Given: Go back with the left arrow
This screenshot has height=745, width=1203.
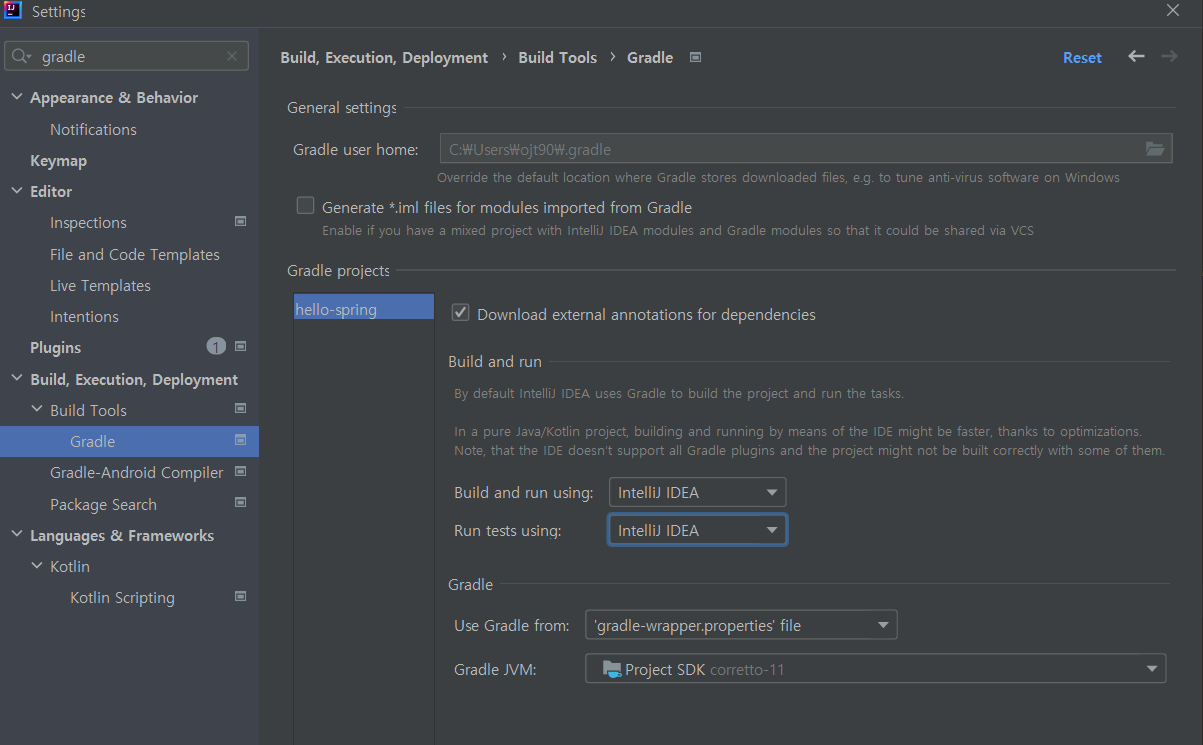Looking at the screenshot, I should [x=1136, y=57].
